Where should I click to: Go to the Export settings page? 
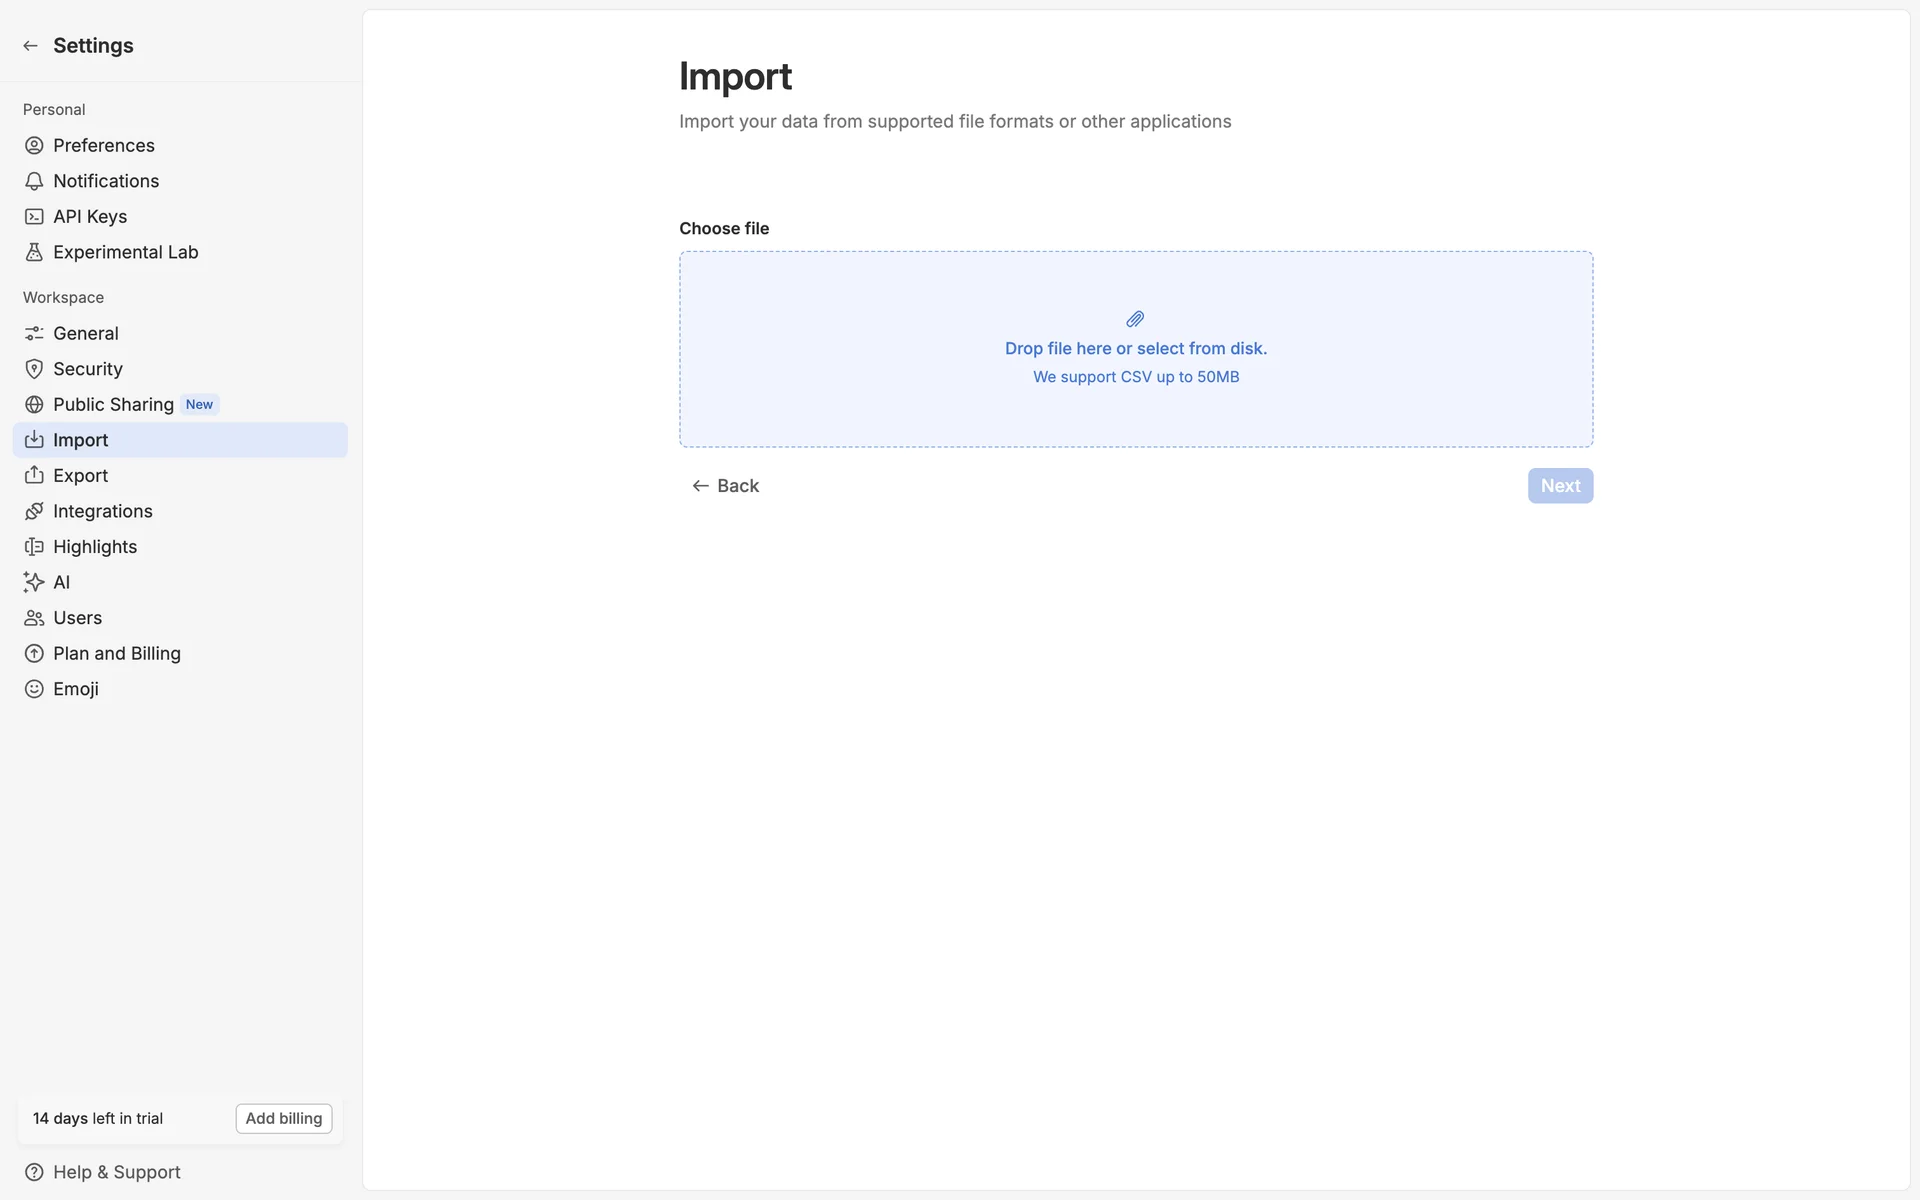pos(80,476)
